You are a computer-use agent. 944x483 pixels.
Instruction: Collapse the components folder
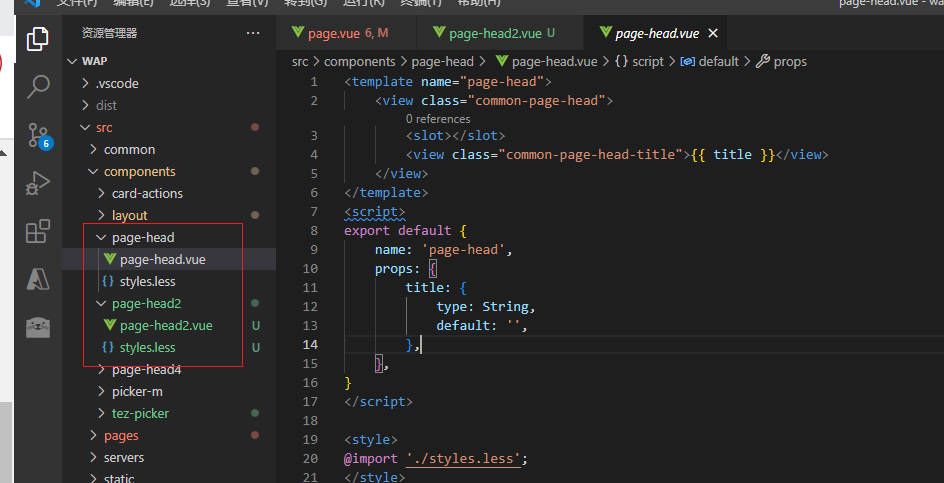[x=139, y=171]
